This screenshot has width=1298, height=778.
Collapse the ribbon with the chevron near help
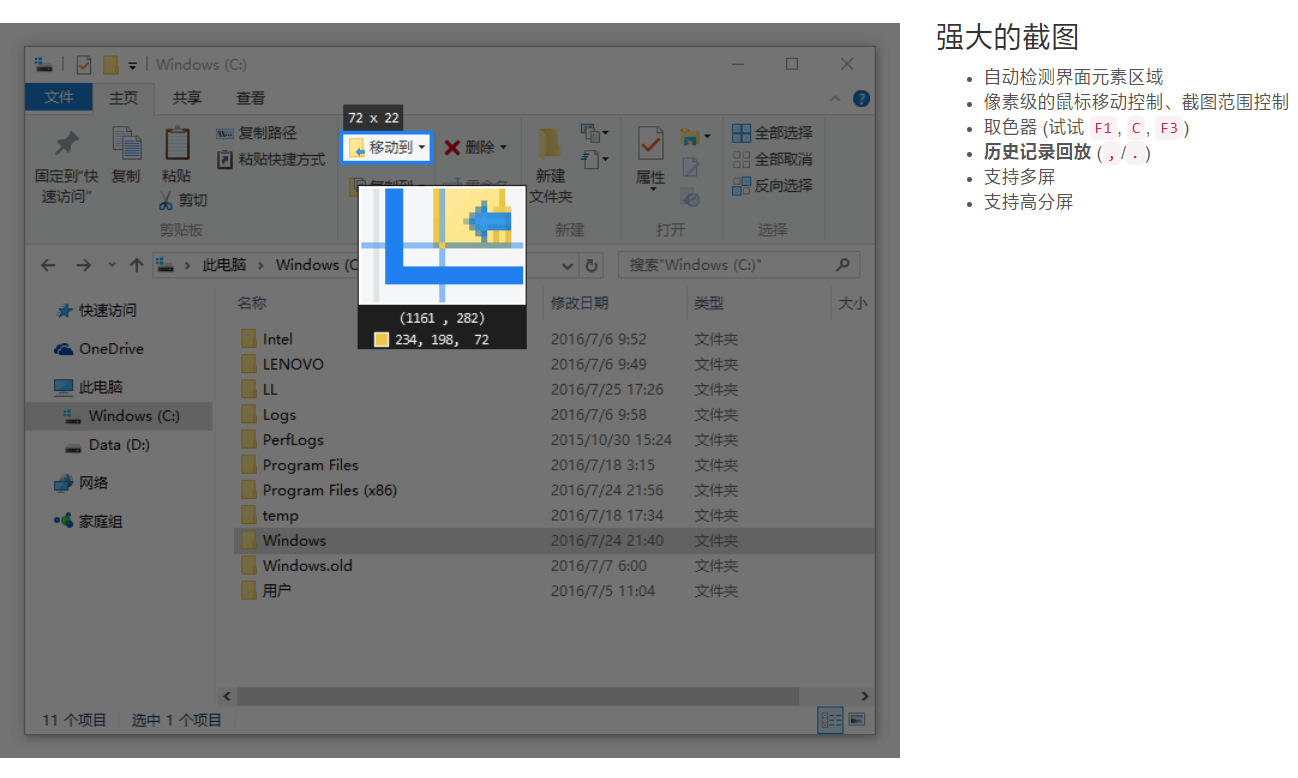pyautogui.click(x=836, y=98)
